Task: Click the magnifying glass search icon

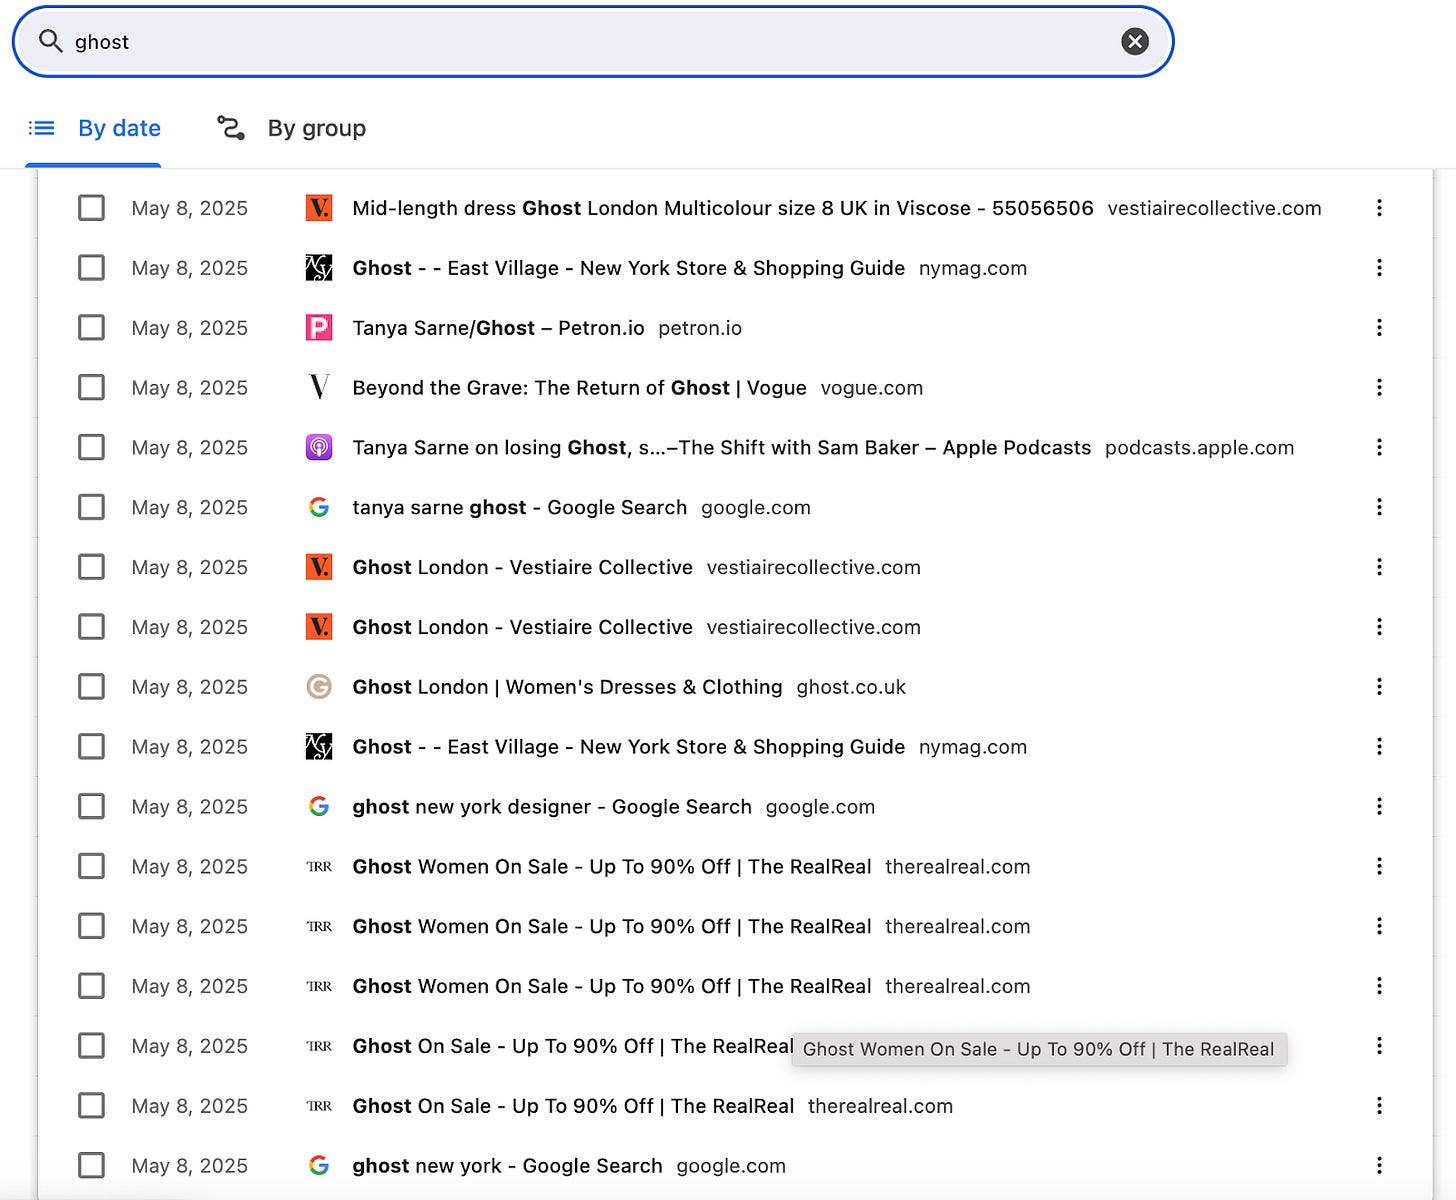Action: (x=50, y=41)
